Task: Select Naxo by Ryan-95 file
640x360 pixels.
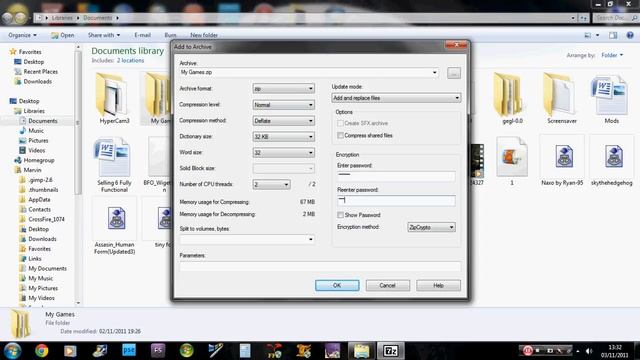Action: point(562,161)
